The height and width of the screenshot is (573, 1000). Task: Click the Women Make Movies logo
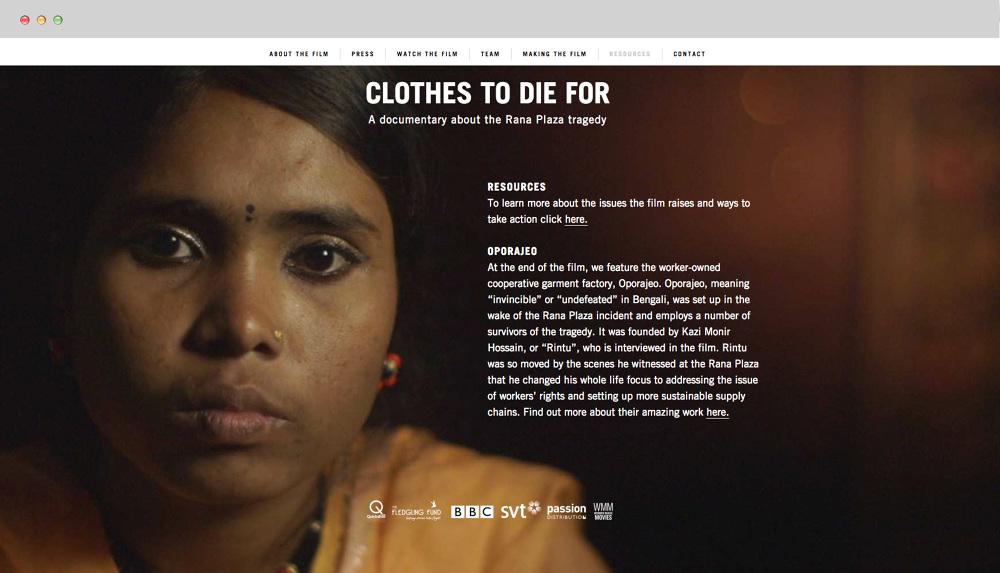[603, 511]
